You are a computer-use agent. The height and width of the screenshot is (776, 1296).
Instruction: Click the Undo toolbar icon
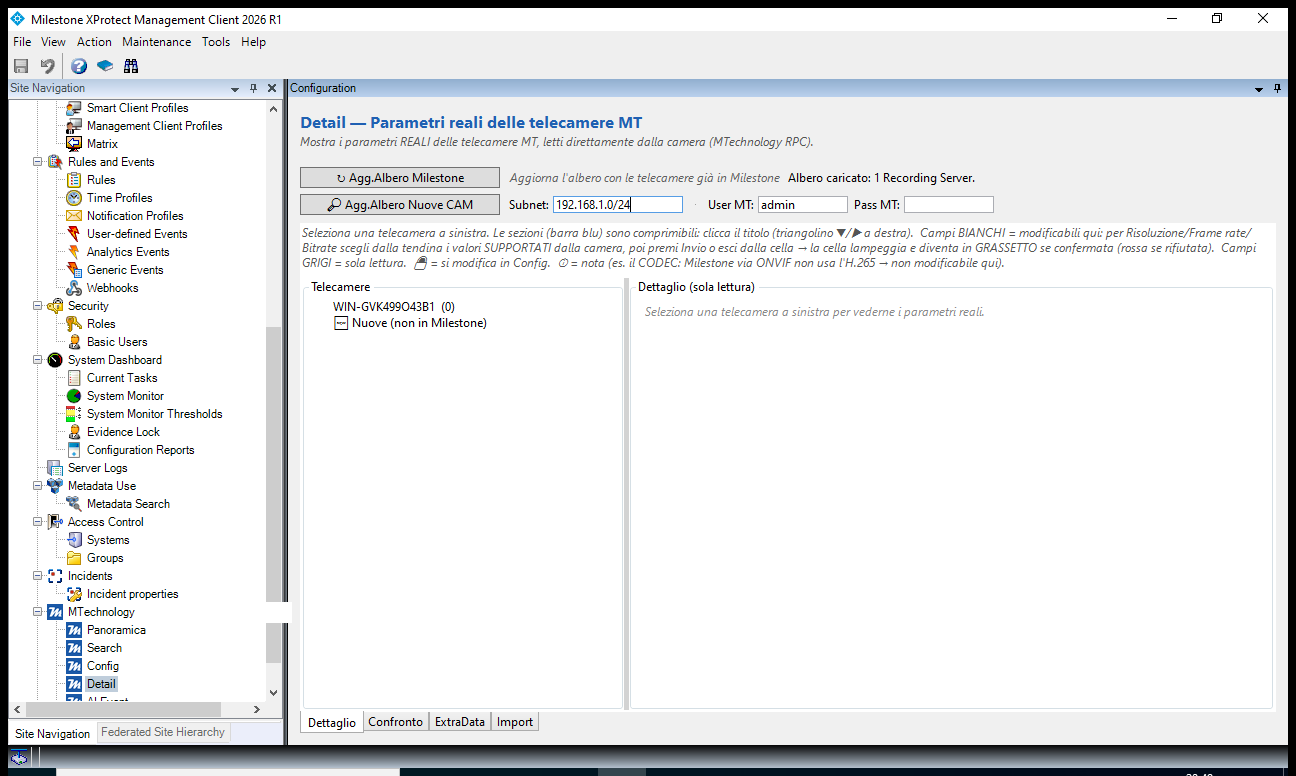pyautogui.click(x=47, y=66)
